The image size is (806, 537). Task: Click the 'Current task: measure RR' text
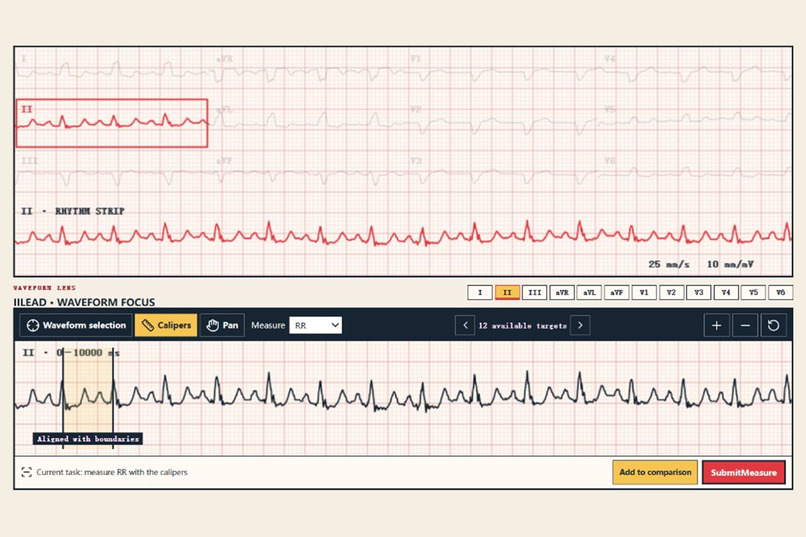coord(112,472)
